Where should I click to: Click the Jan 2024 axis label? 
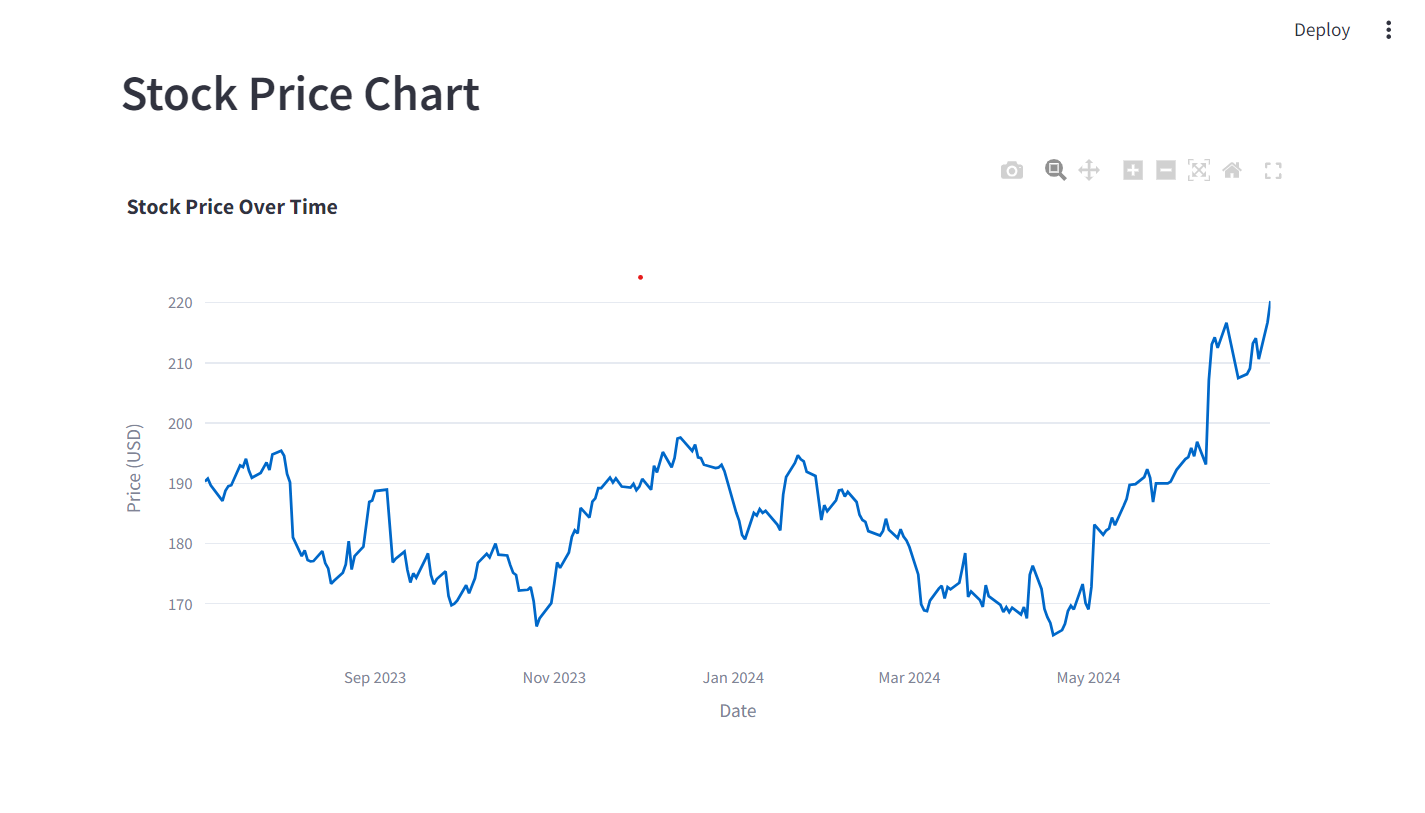tap(733, 678)
